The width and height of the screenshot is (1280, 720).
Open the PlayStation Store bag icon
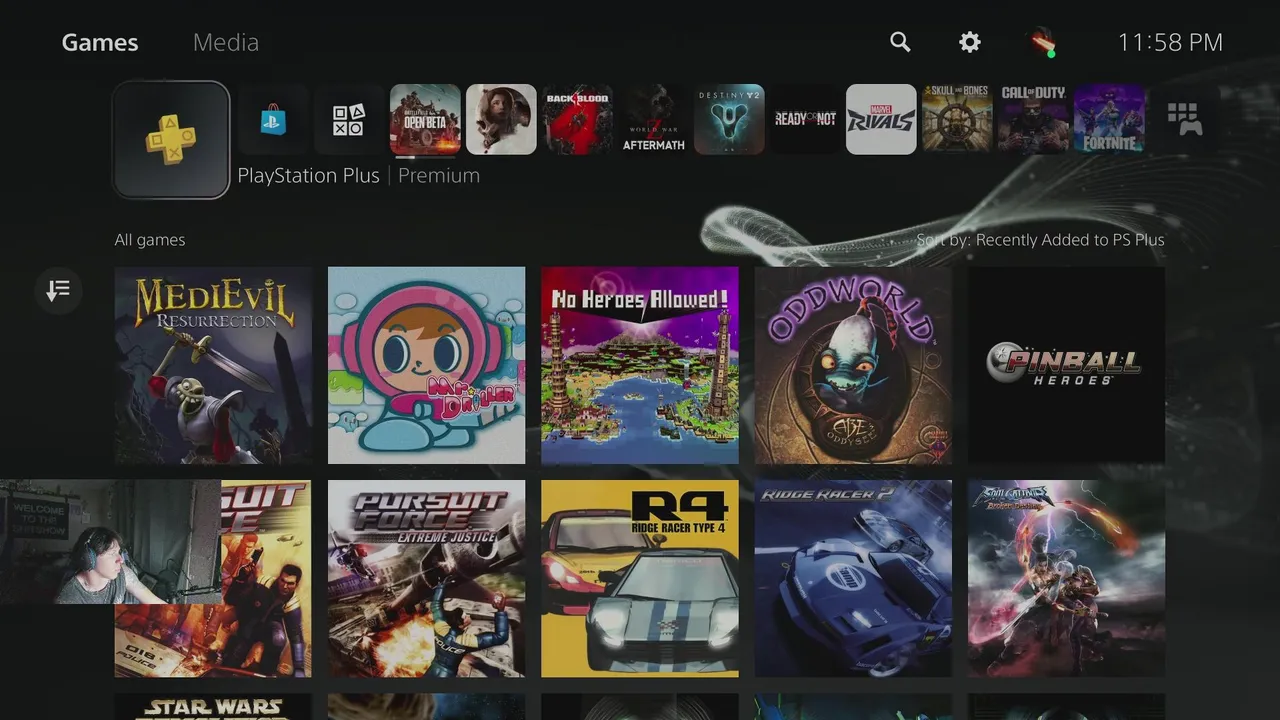[x=273, y=120]
